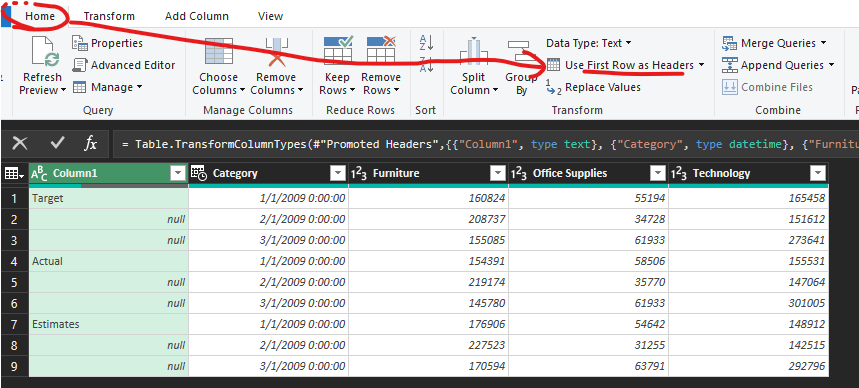
Task: Select the Technology value 273641
Action: click(748, 240)
